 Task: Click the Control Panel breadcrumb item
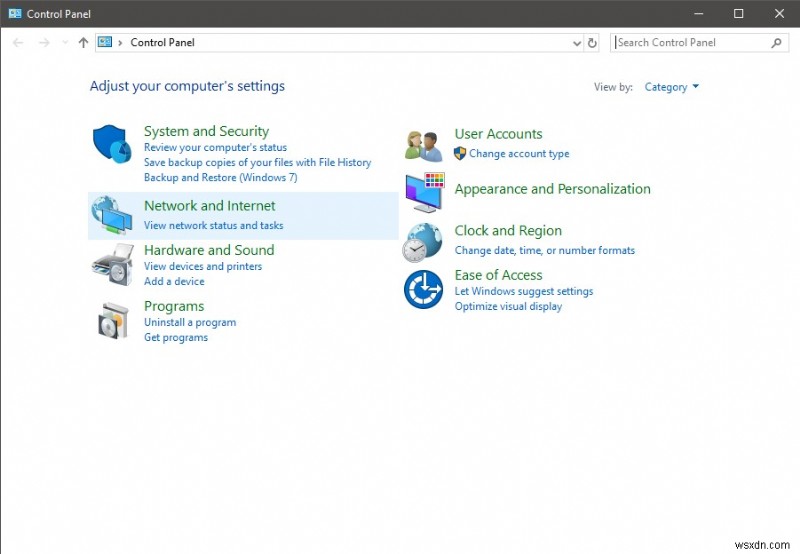(x=162, y=43)
